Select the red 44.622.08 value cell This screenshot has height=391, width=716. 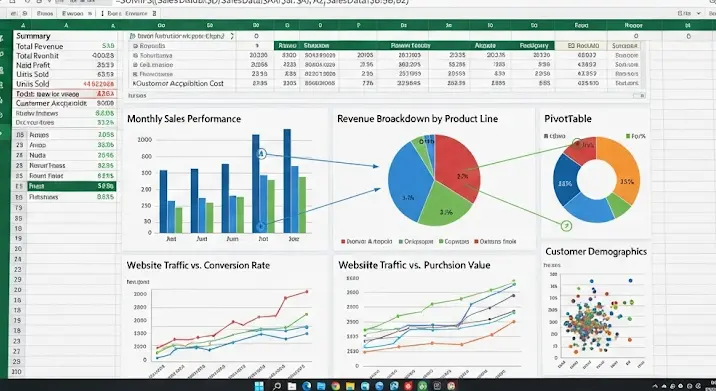point(99,84)
